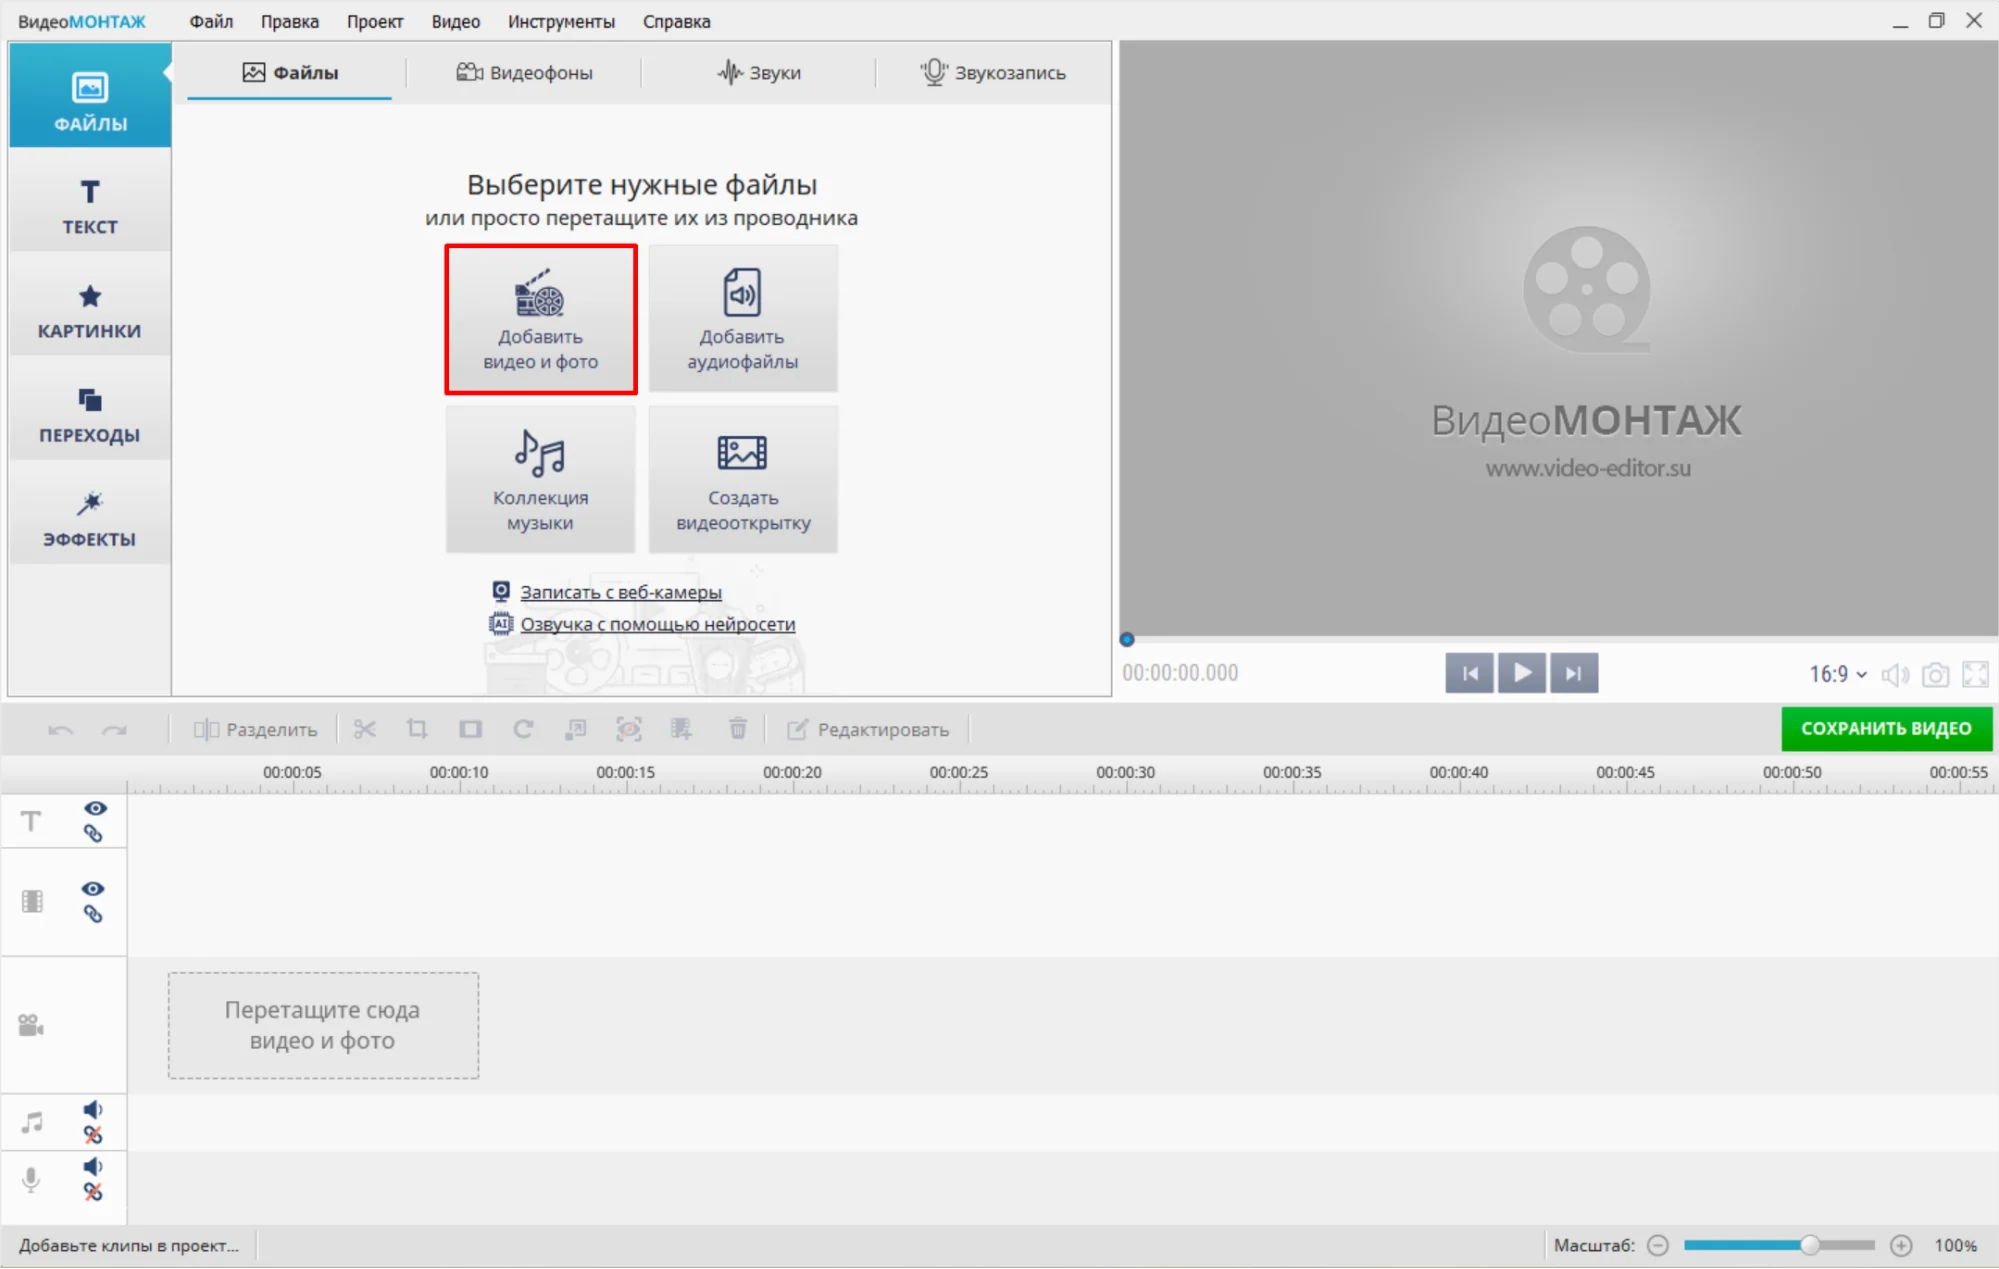Click the preview volume speaker icon
1999x1269 pixels.
[1895, 675]
